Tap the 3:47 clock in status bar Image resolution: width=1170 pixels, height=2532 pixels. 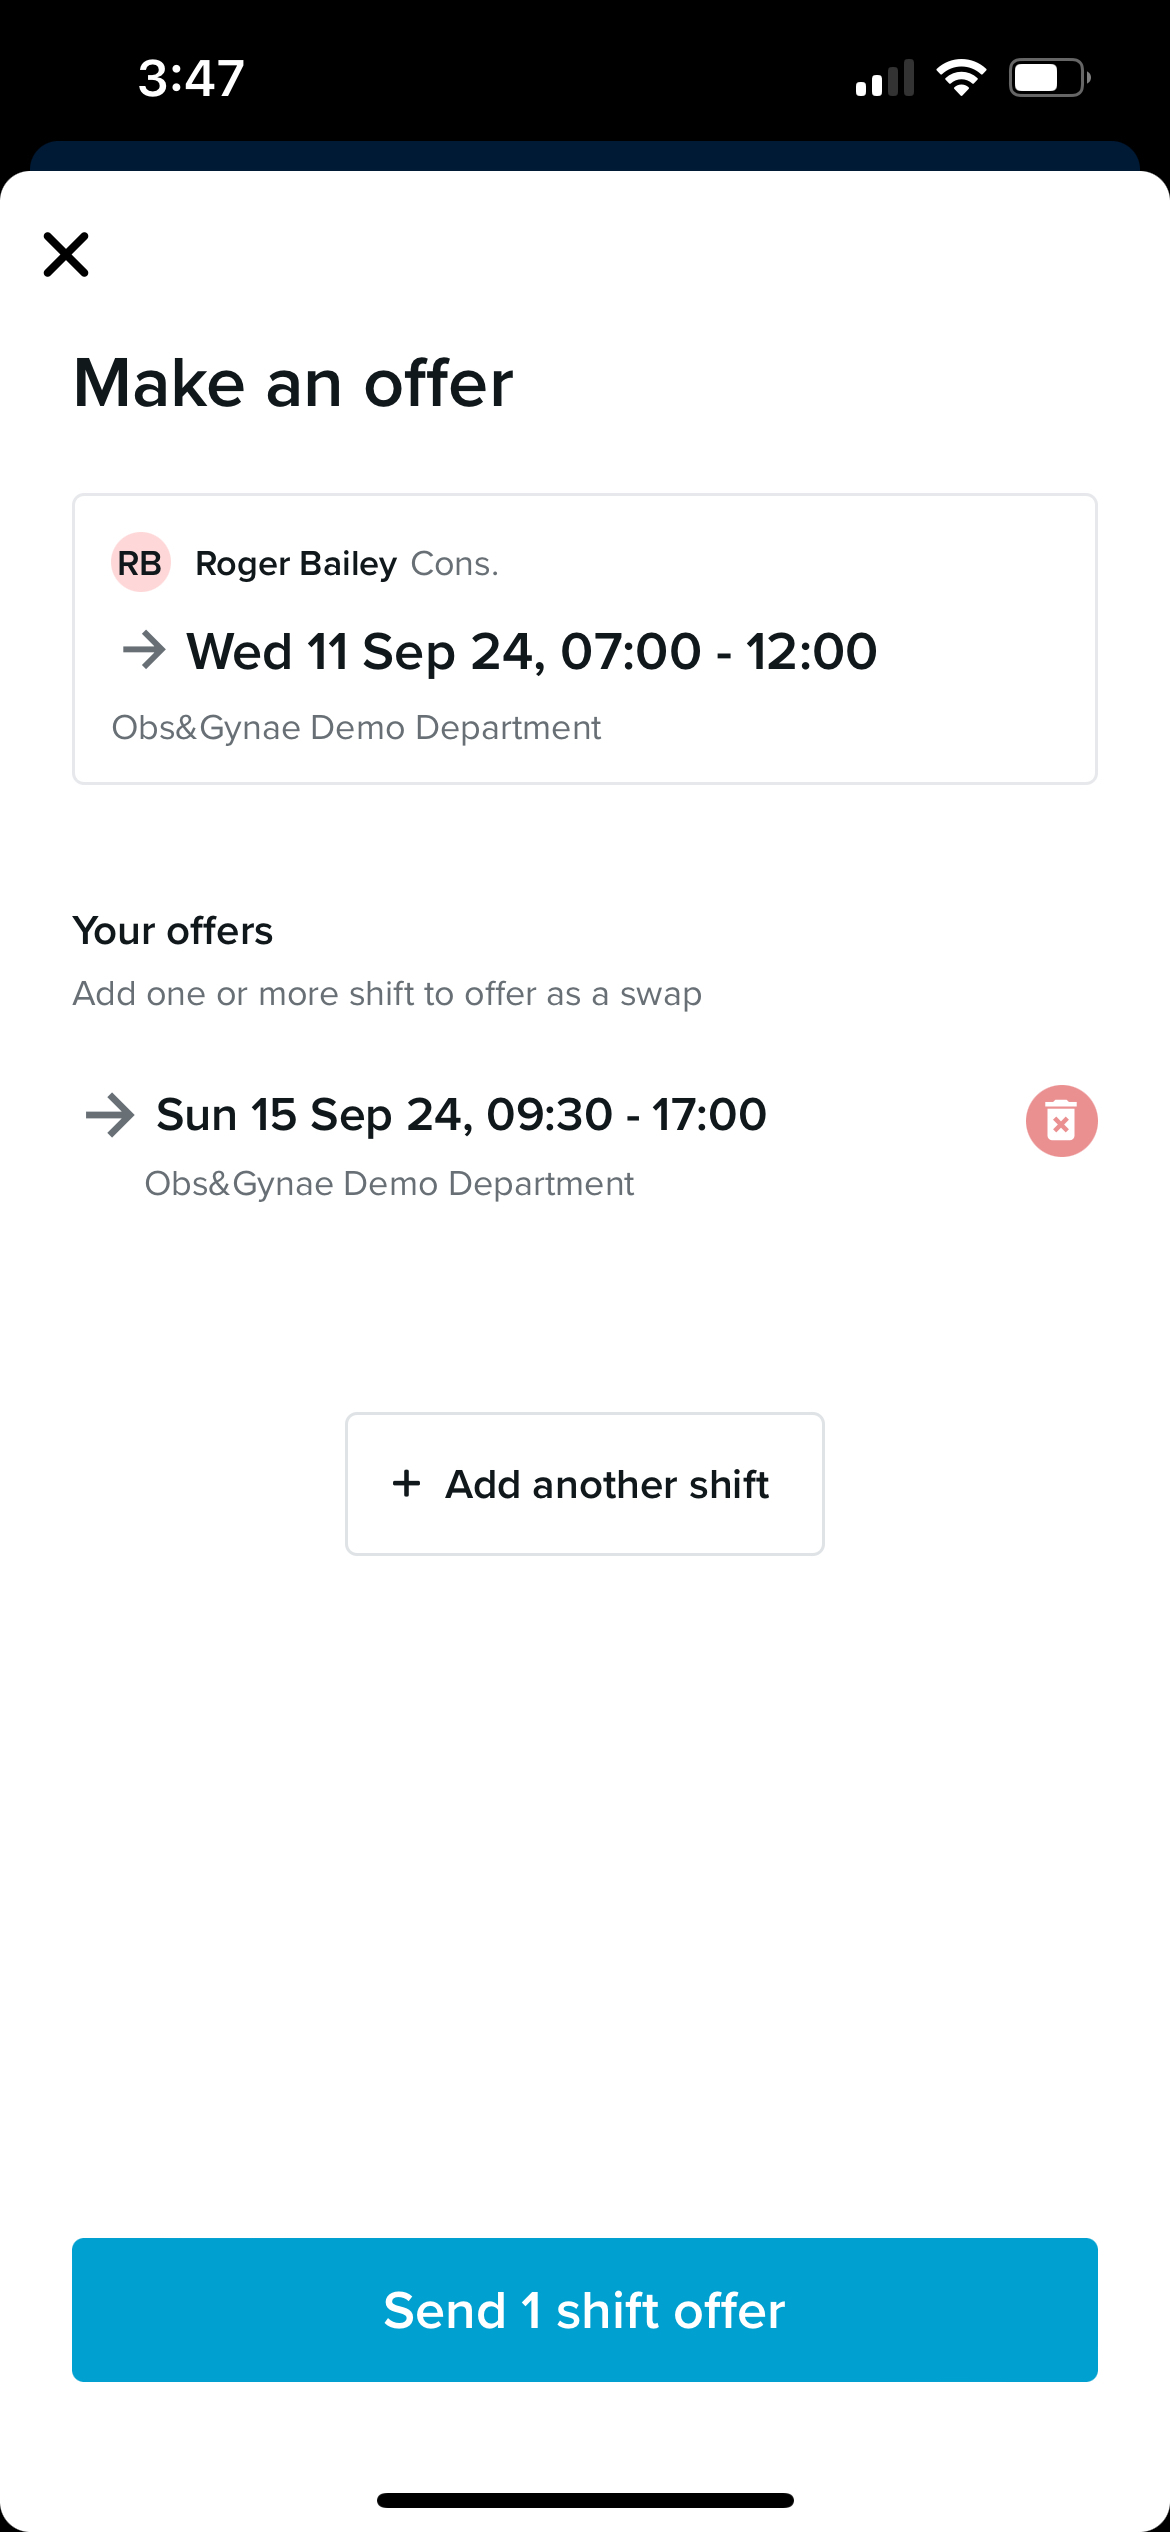191,78
